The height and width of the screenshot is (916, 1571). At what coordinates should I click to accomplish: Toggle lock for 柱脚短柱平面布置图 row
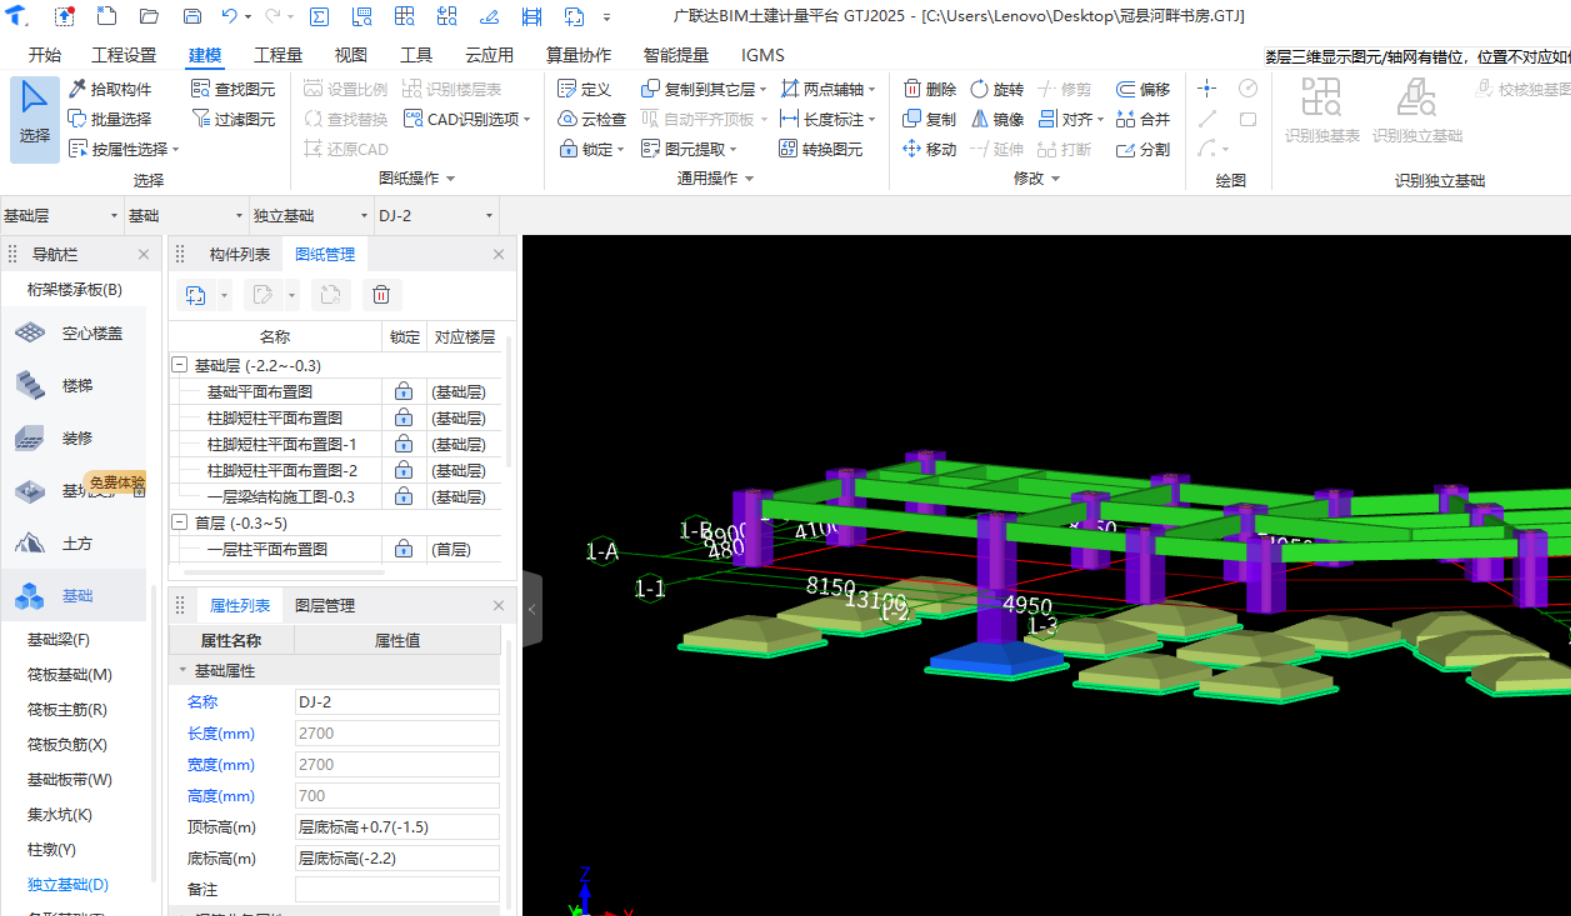point(403,417)
